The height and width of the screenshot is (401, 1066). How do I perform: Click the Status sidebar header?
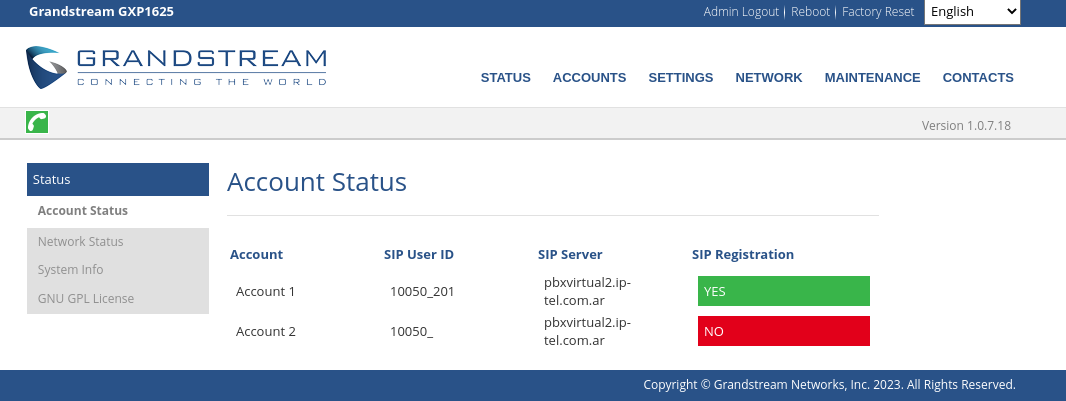118,179
